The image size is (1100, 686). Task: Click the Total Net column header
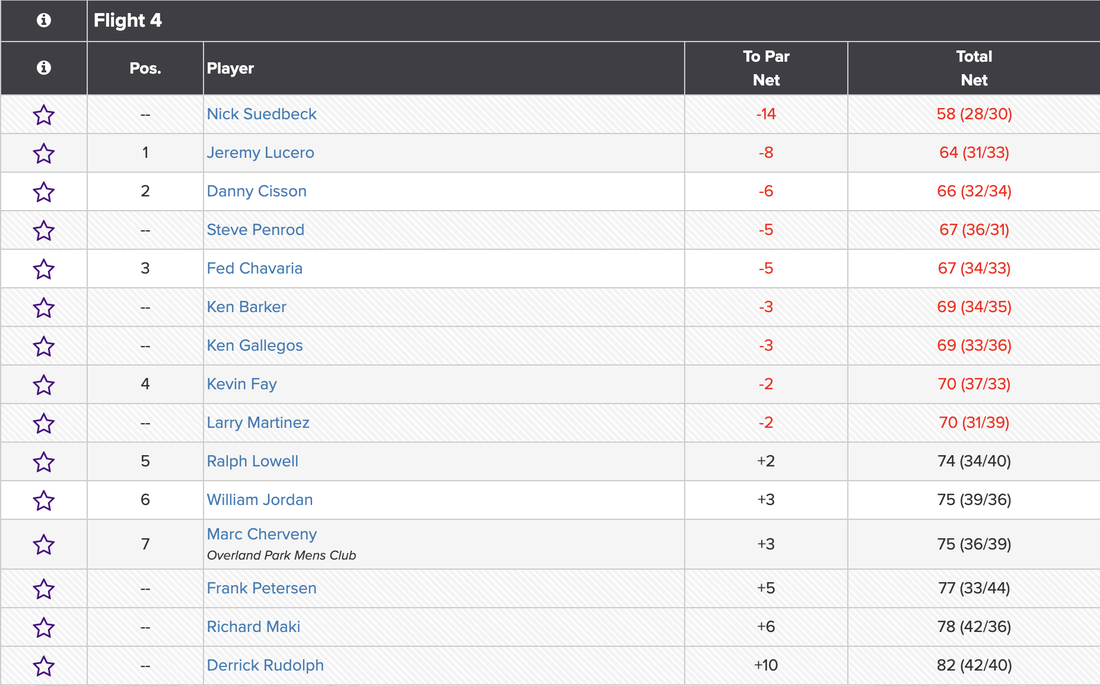(973, 68)
